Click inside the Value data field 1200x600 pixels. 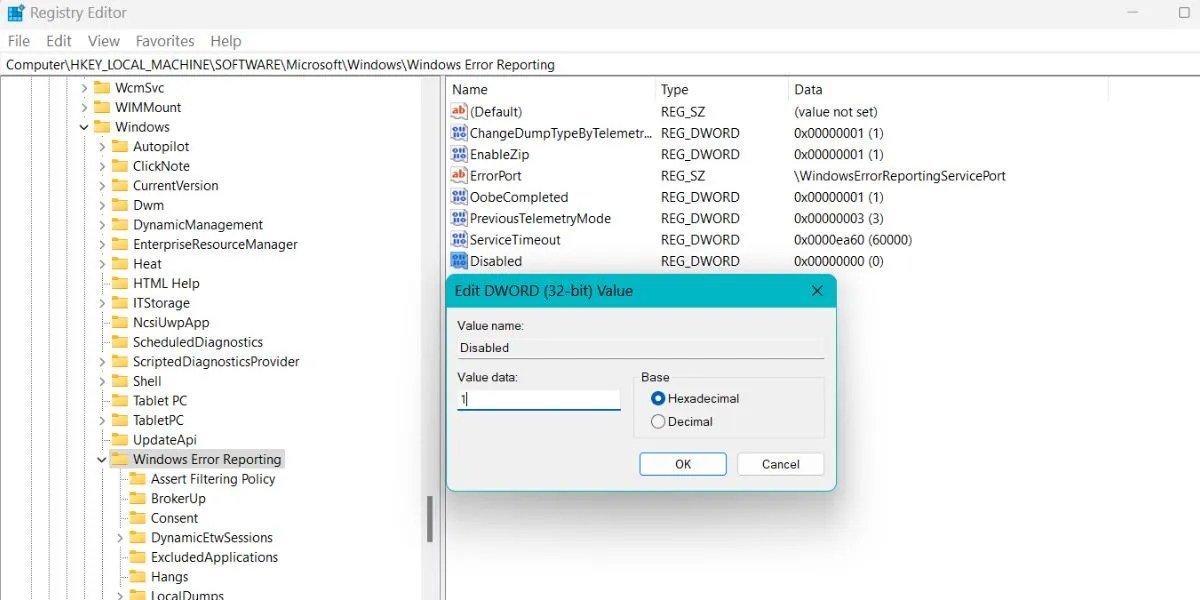pos(538,399)
